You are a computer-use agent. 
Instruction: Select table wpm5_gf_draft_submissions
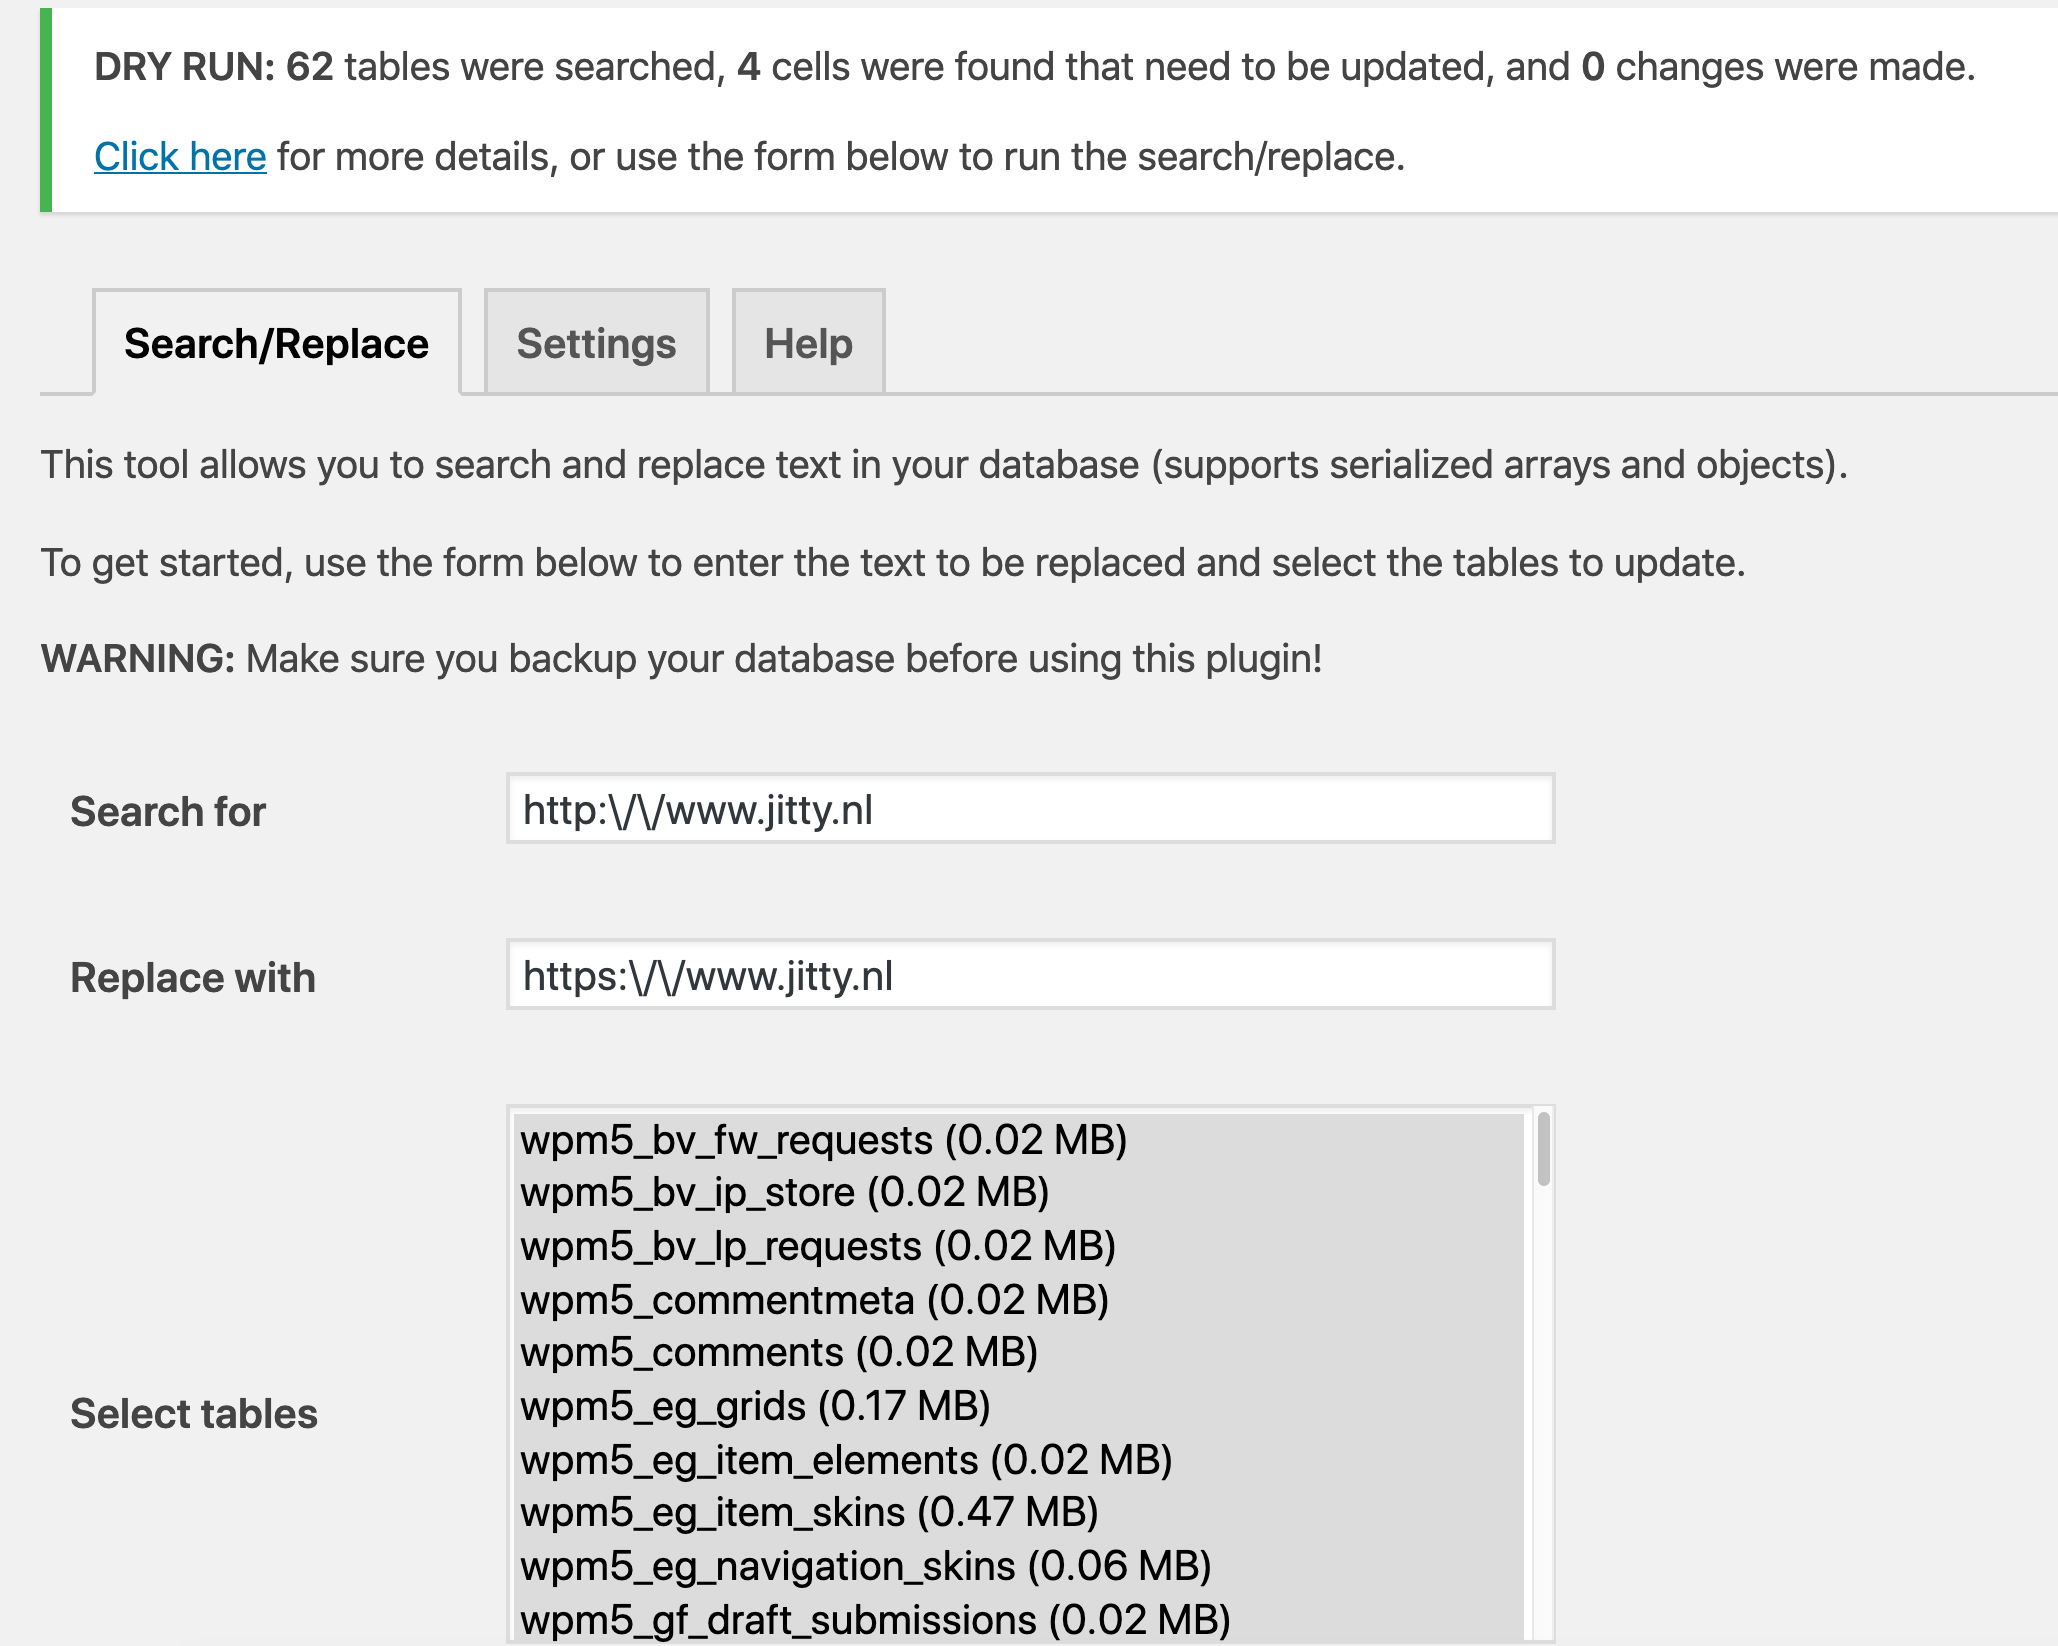[1019, 1619]
